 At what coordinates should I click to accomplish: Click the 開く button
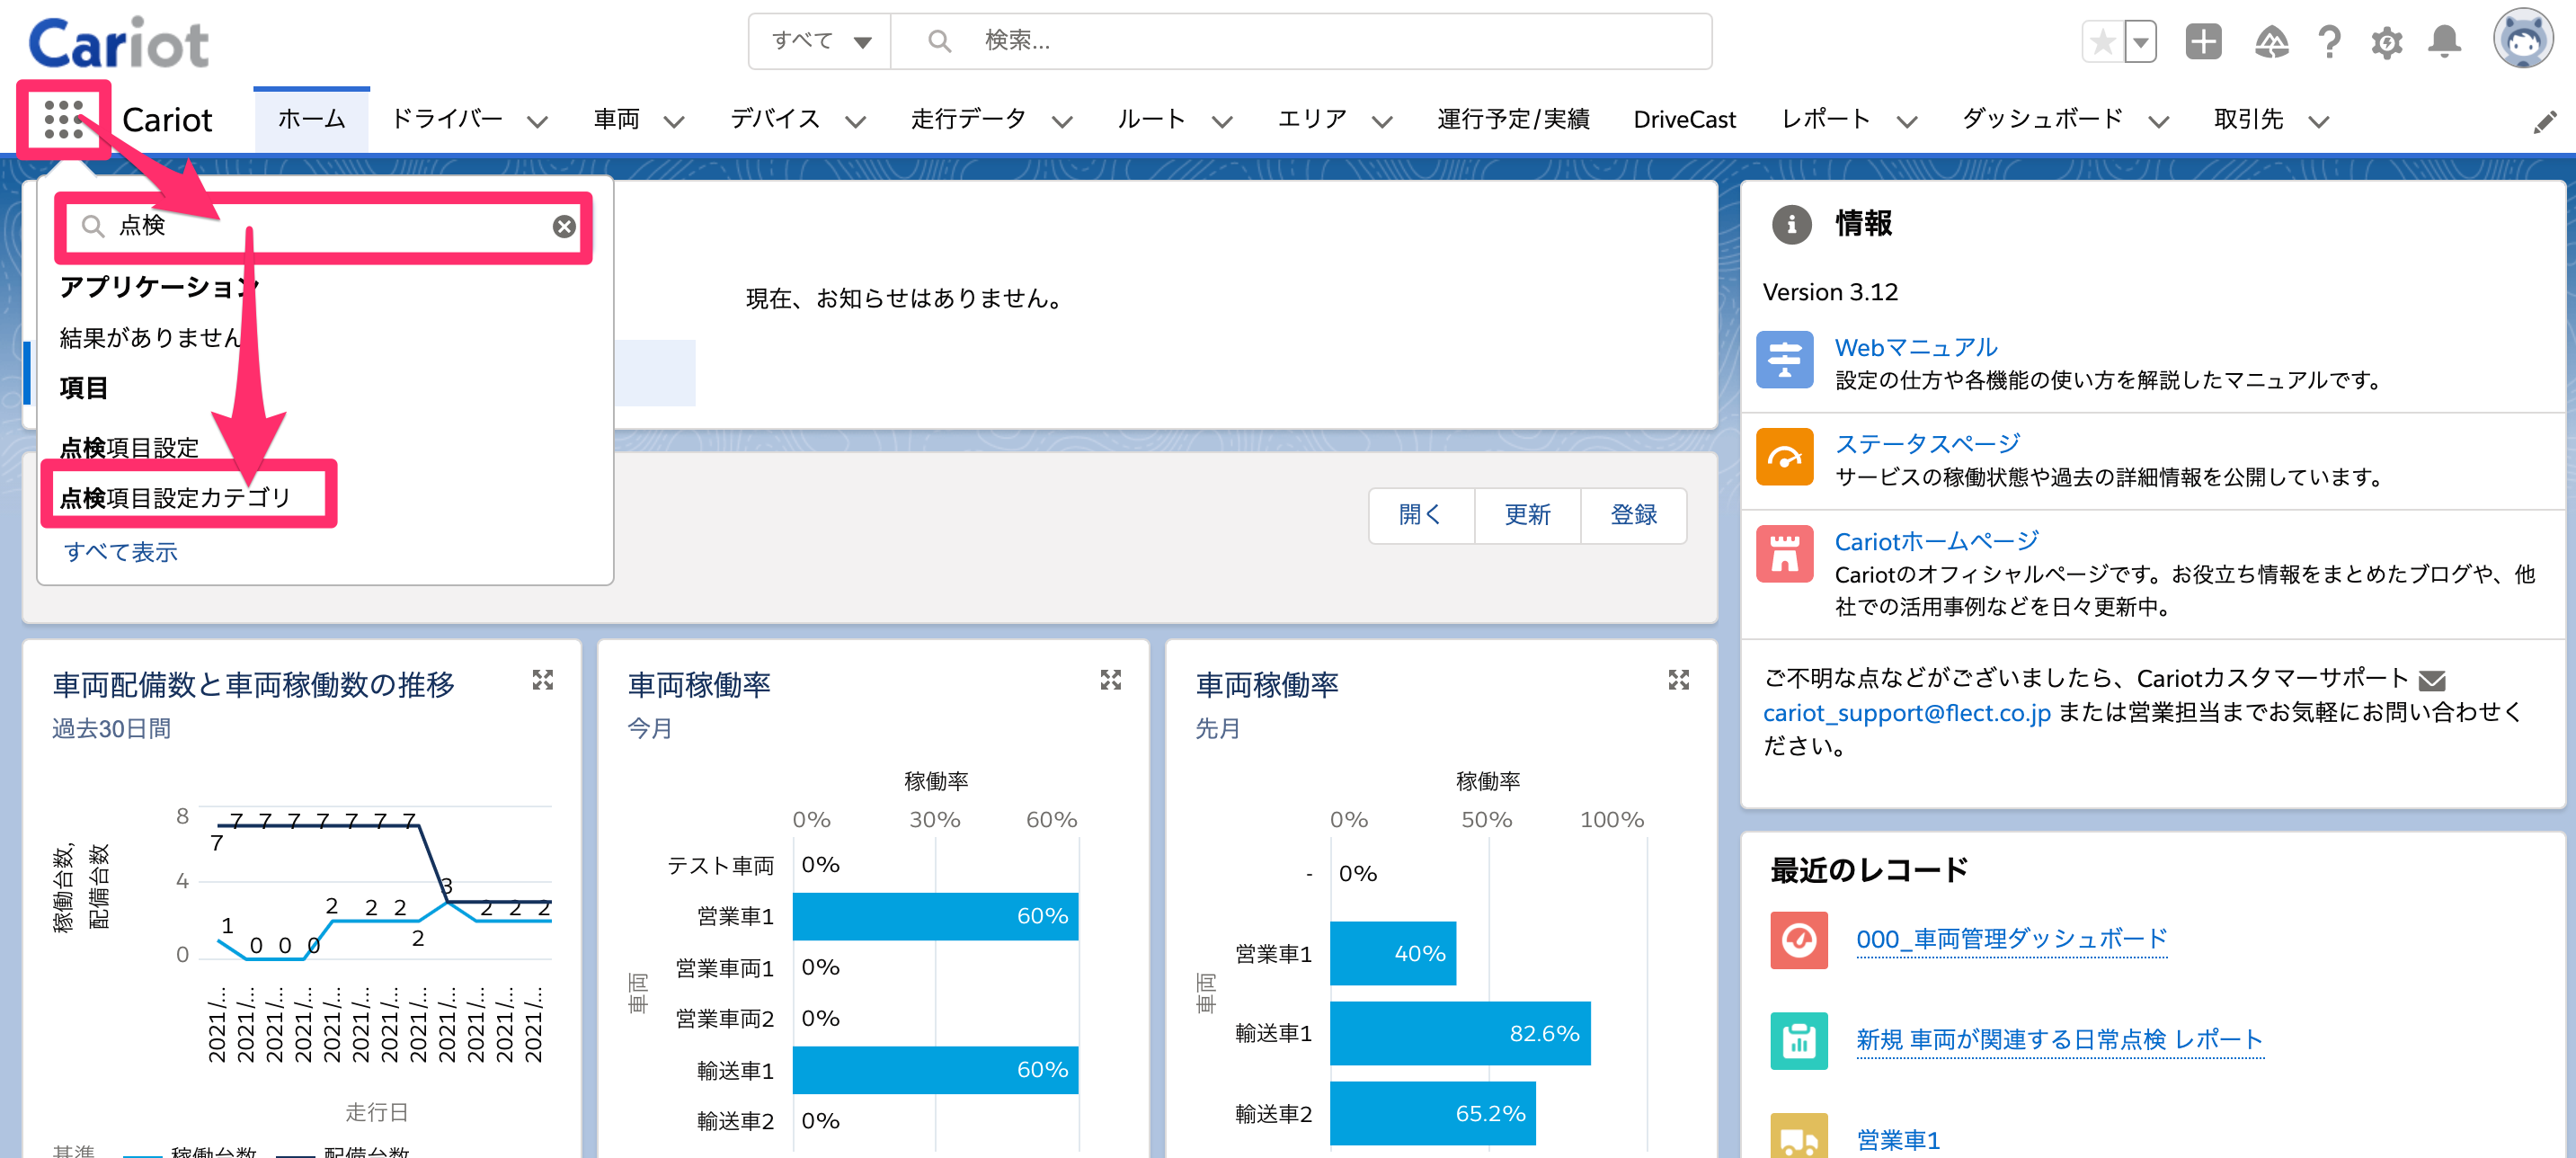(x=1421, y=515)
